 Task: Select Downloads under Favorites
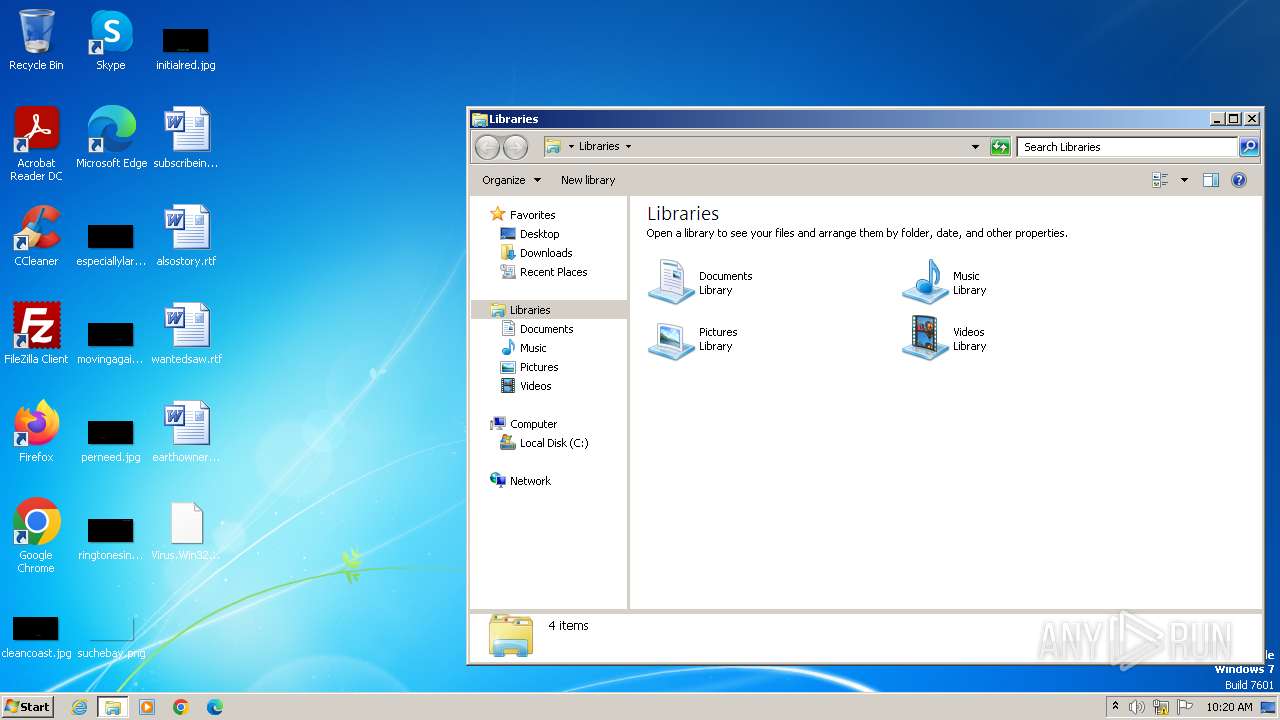[x=546, y=253]
